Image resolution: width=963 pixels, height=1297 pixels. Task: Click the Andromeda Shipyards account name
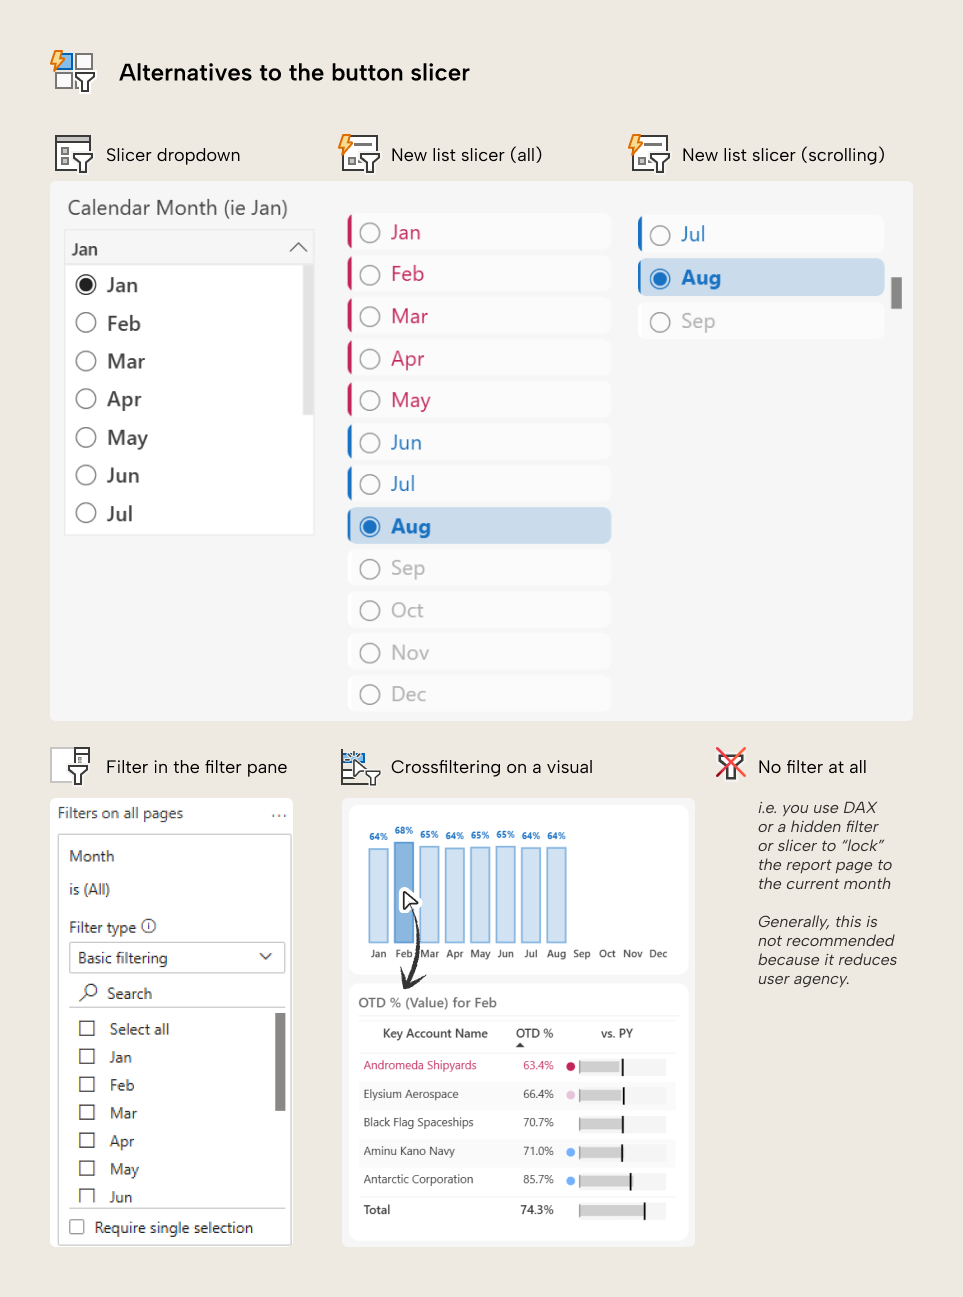pyautogui.click(x=419, y=1065)
